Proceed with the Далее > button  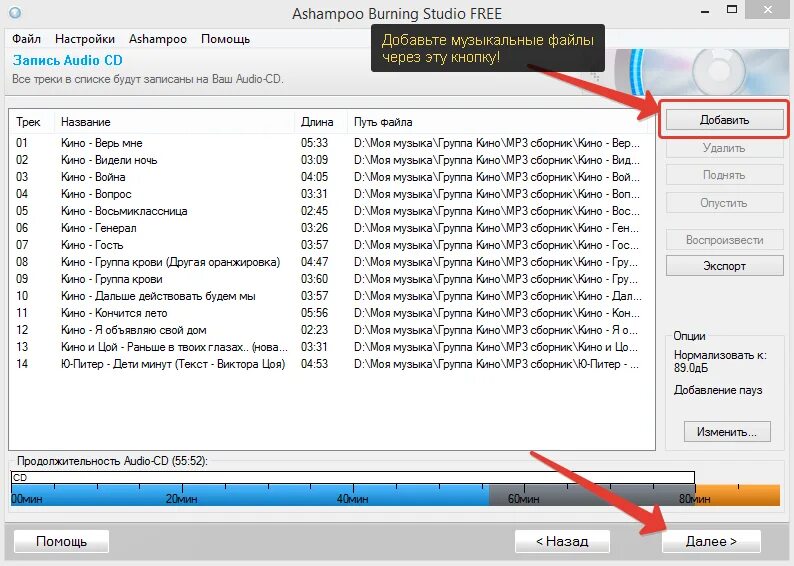click(711, 541)
